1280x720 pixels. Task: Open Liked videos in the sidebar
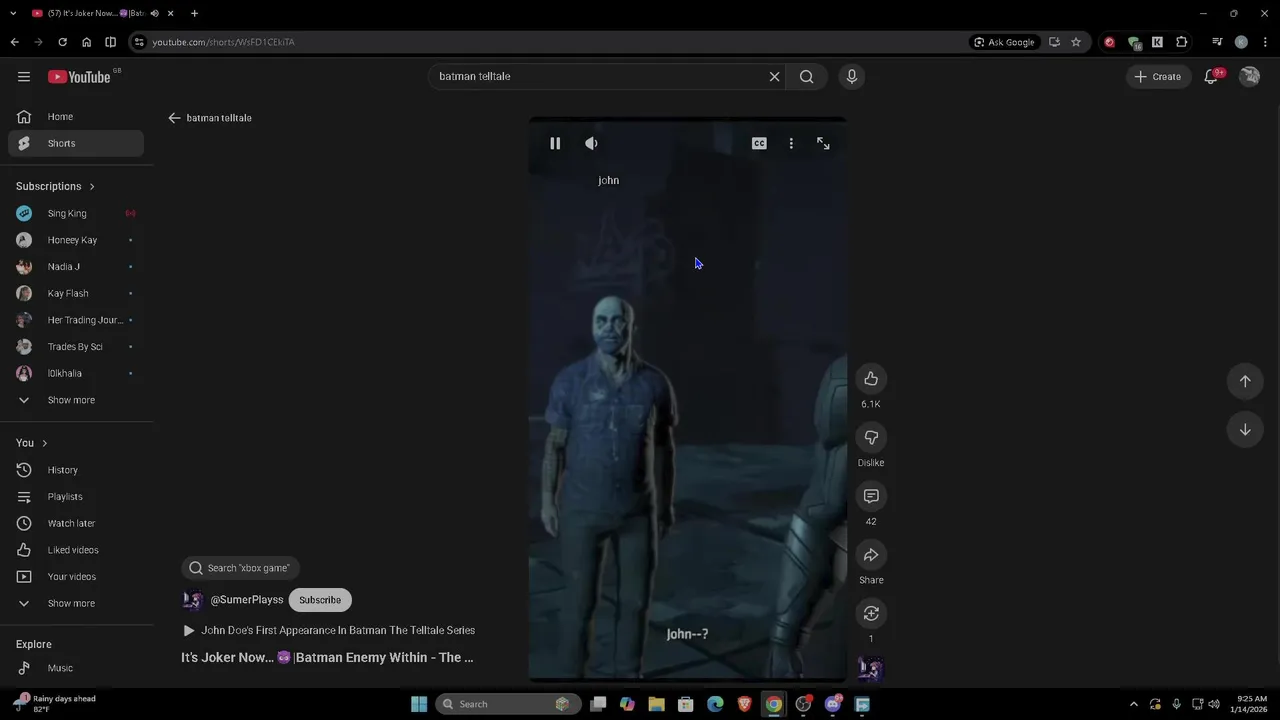coord(76,550)
